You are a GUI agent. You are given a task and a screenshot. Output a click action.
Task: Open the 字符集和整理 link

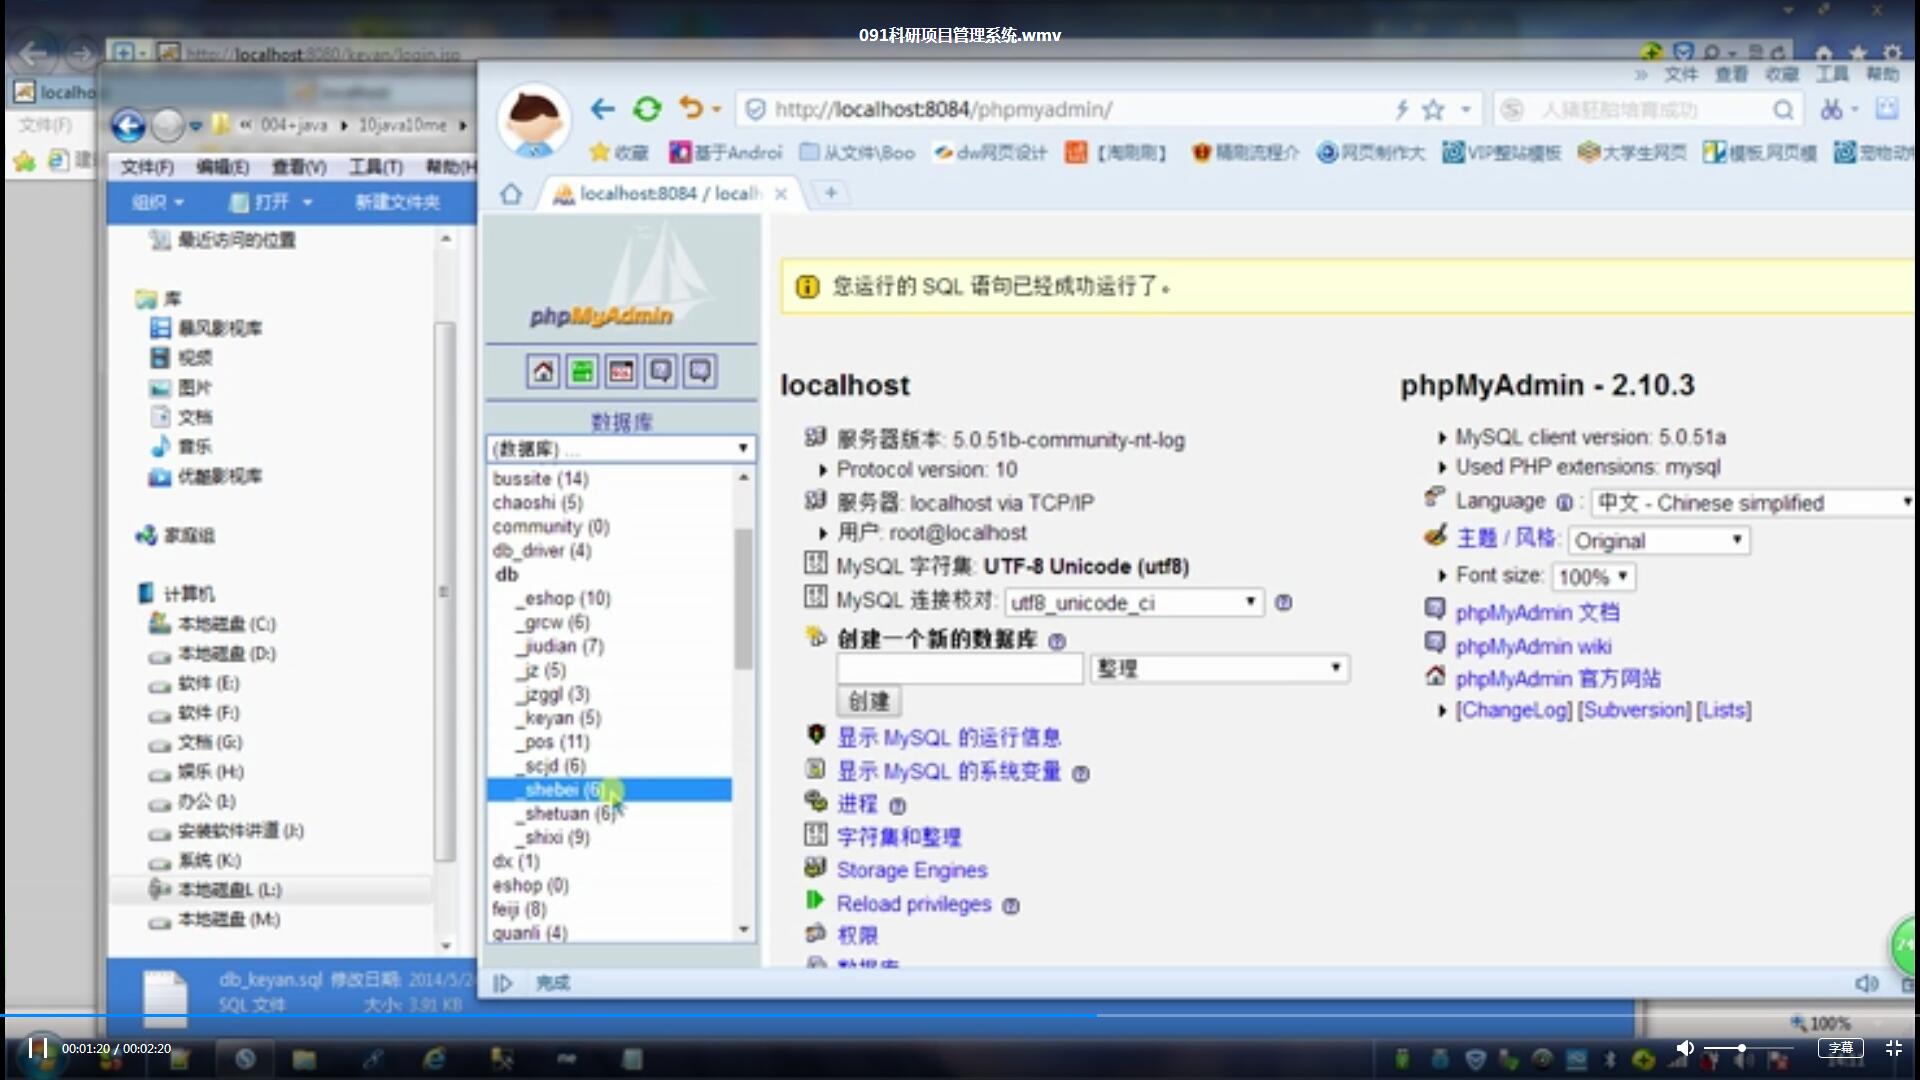[898, 837]
